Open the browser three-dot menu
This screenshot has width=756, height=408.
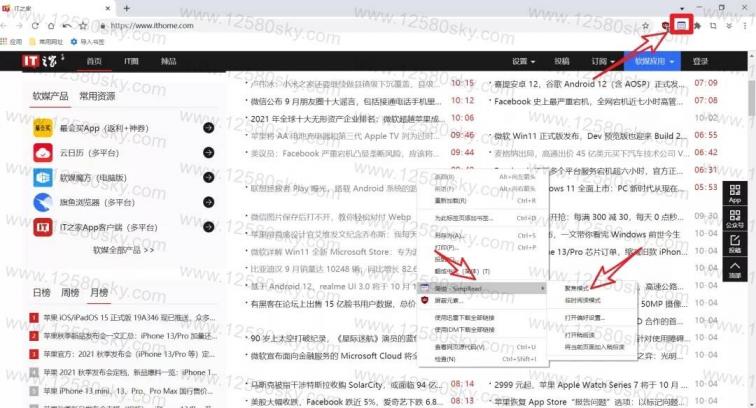click(745, 26)
